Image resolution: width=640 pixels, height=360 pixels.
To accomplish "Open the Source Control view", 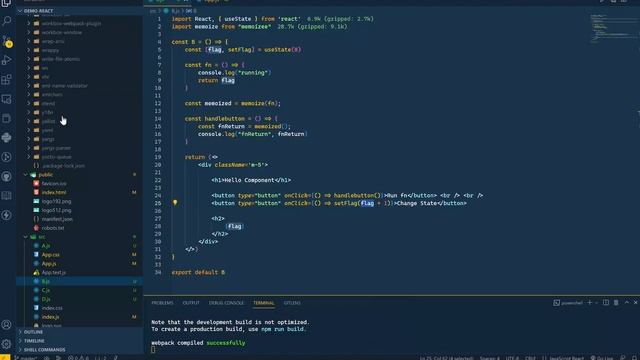I will [x=7, y=41].
